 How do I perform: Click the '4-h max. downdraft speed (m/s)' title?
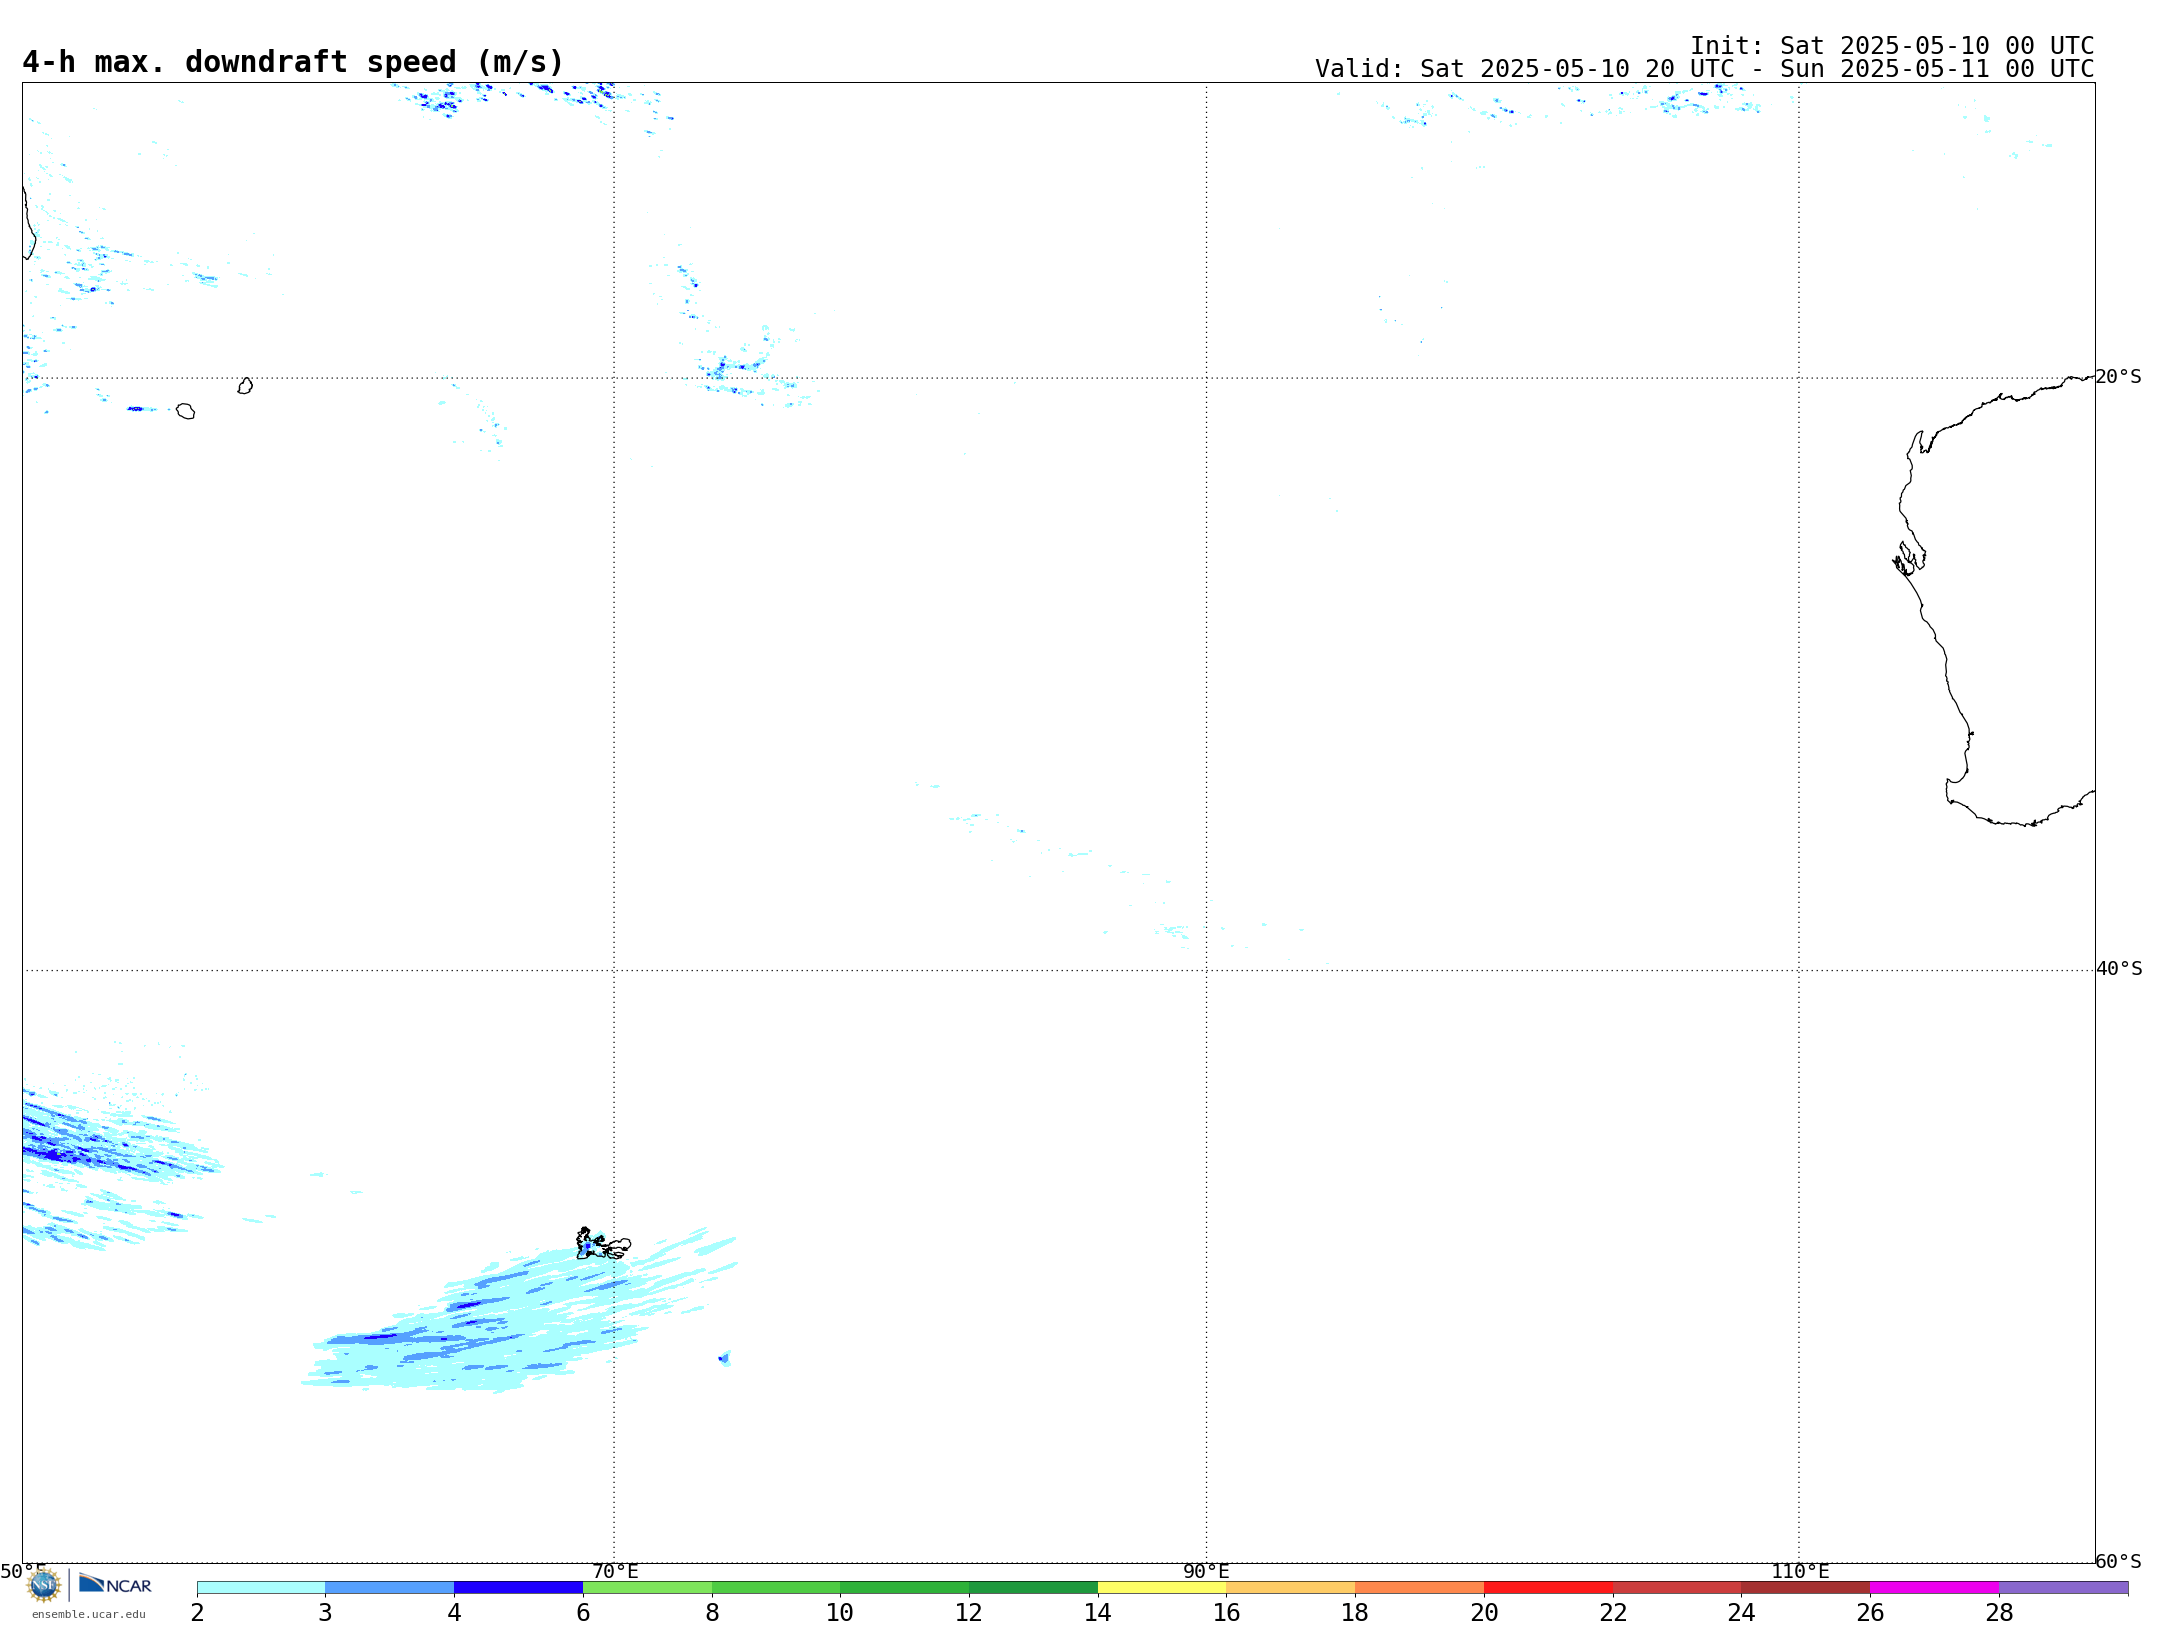(293, 62)
